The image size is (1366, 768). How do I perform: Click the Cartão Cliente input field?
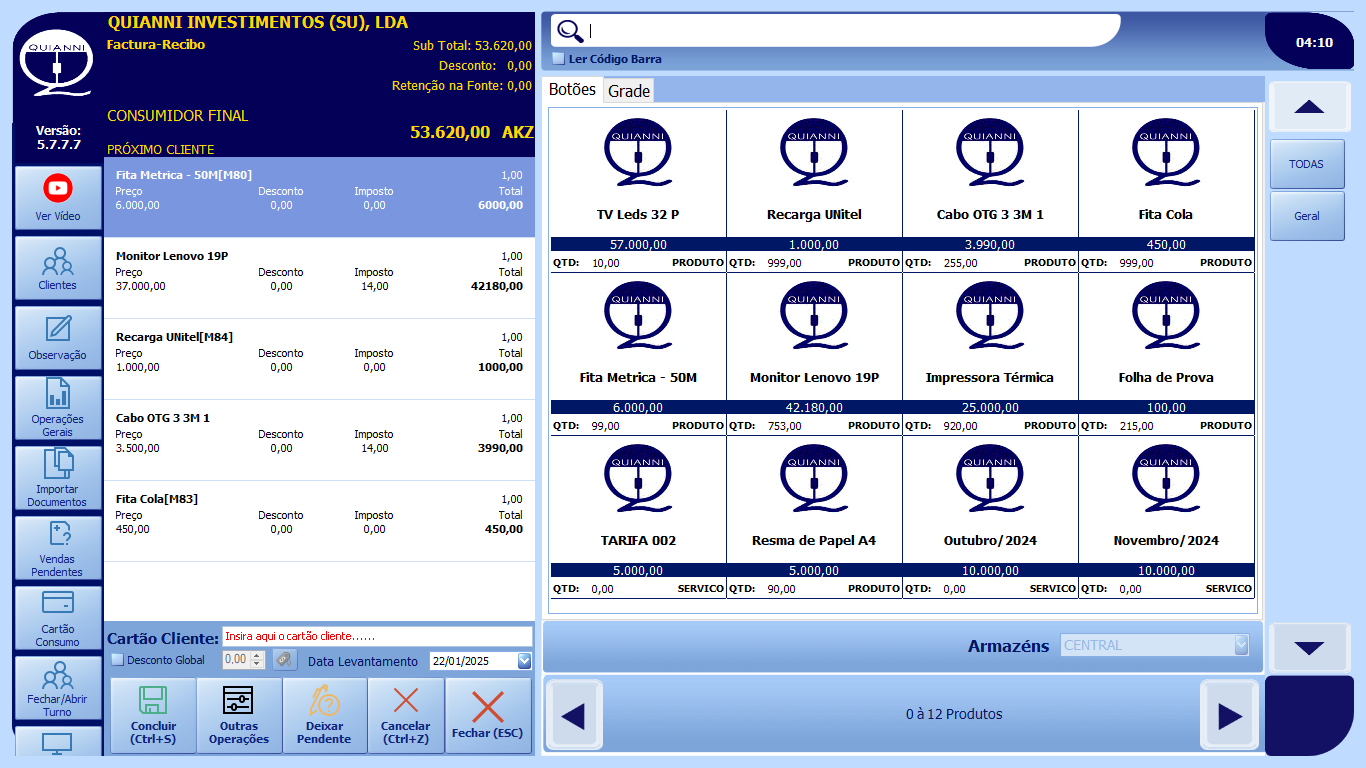377,636
